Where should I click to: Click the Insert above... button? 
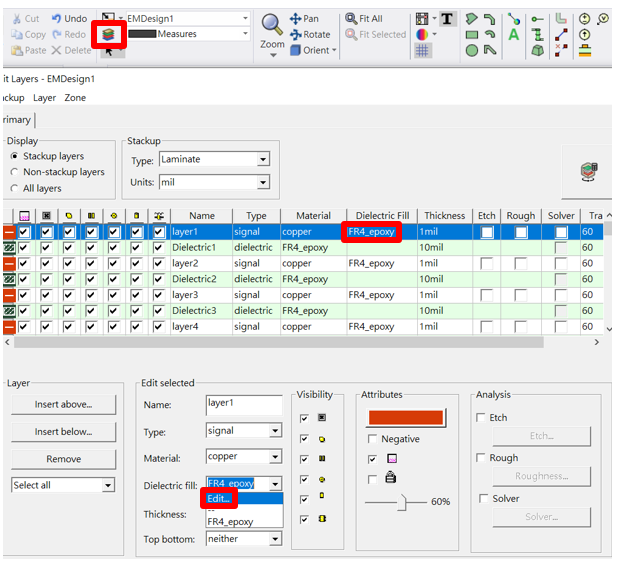(x=64, y=404)
